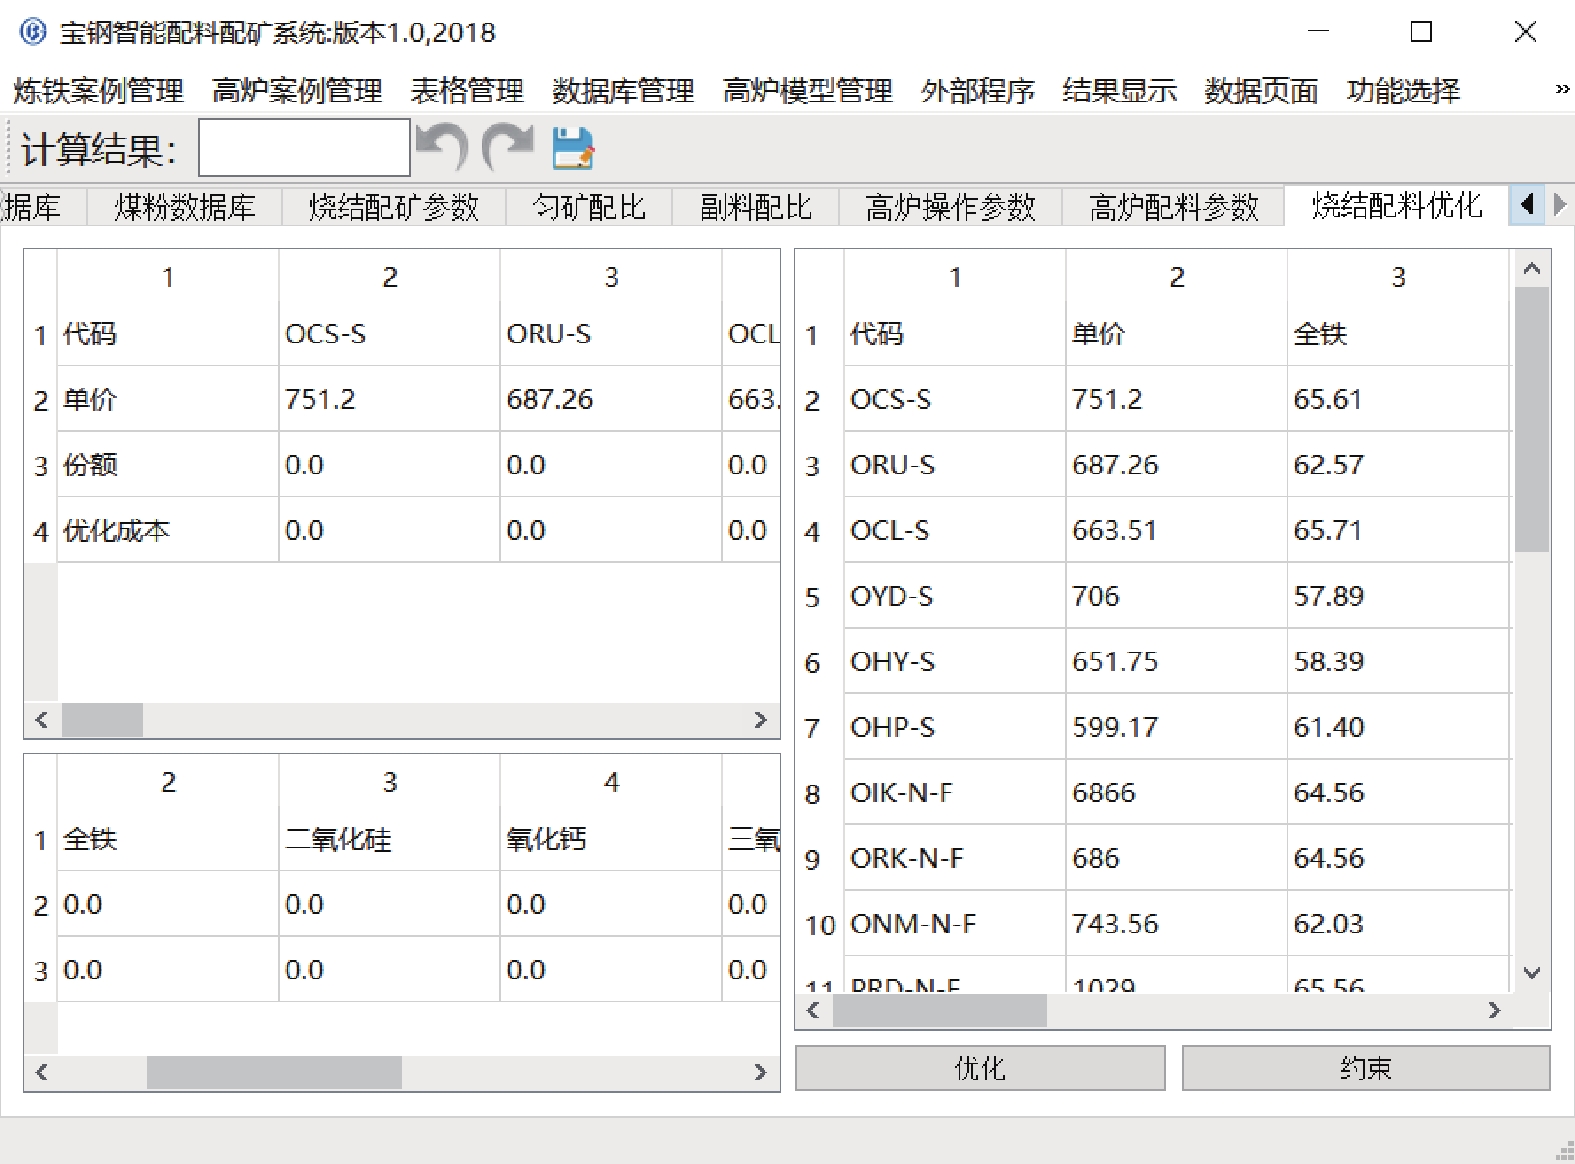Open the 功能选择 menu
Viewport: 1575px width, 1164px height.
tap(1403, 91)
